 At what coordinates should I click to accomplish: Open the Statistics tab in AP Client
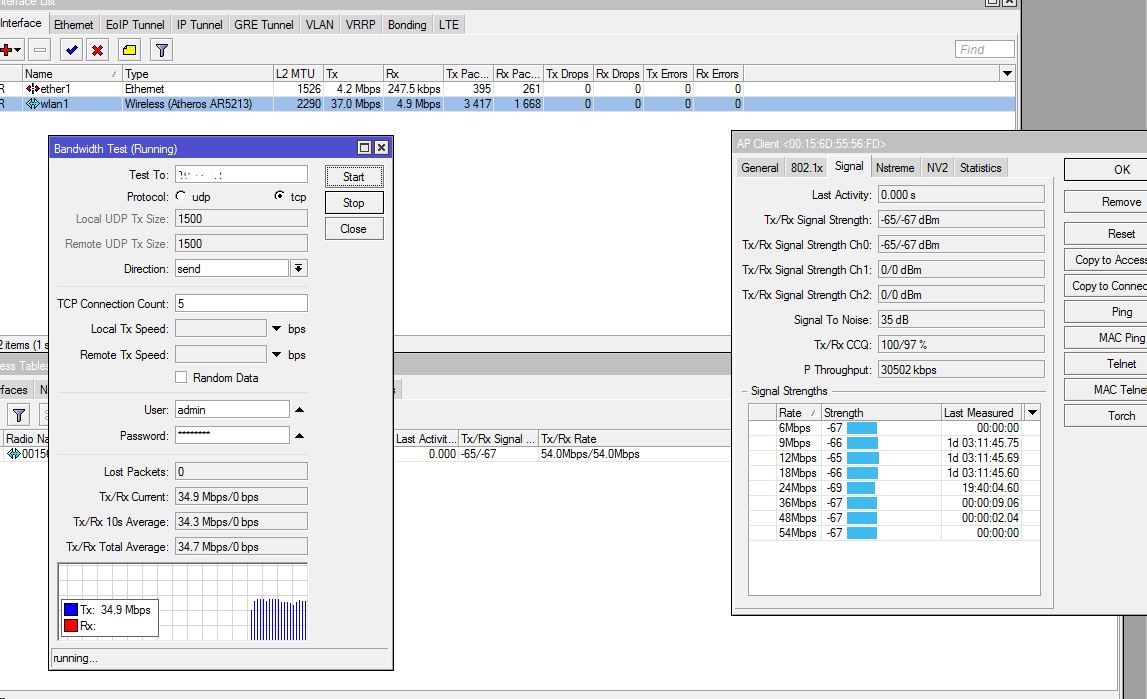(980, 167)
